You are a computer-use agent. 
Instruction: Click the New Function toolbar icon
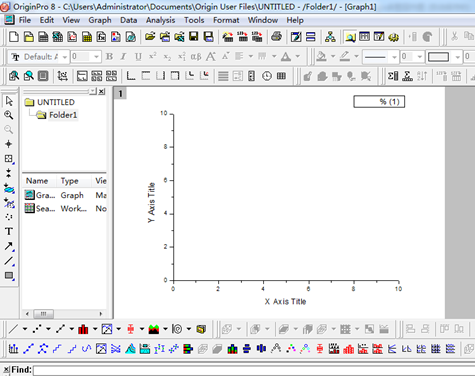click(101, 37)
